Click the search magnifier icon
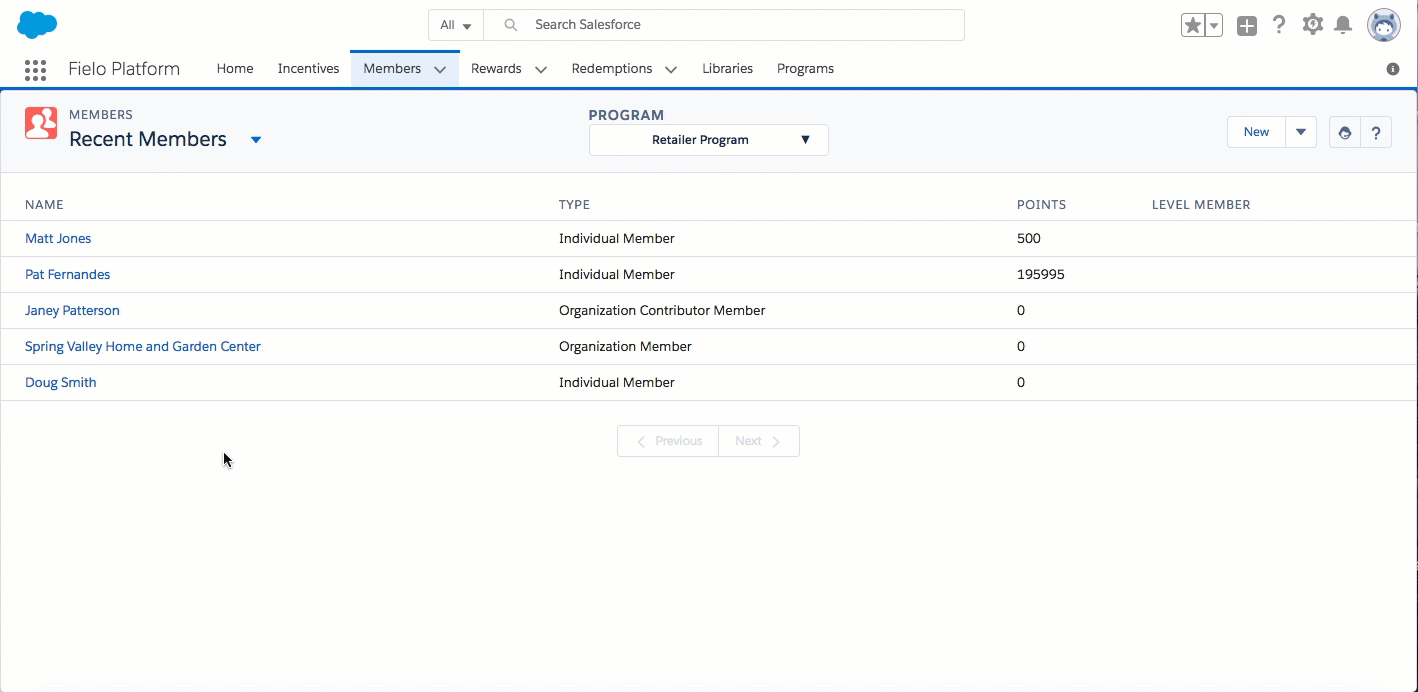Viewport: 1418px width, 692px height. [x=511, y=25]
